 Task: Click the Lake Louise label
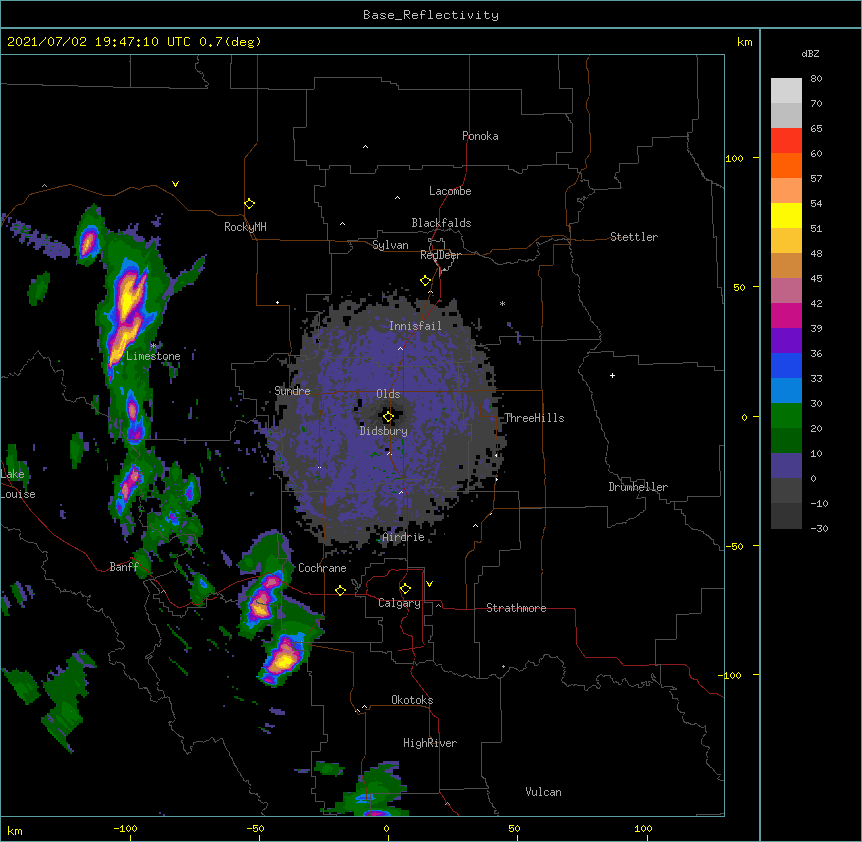tap(18, 484)
